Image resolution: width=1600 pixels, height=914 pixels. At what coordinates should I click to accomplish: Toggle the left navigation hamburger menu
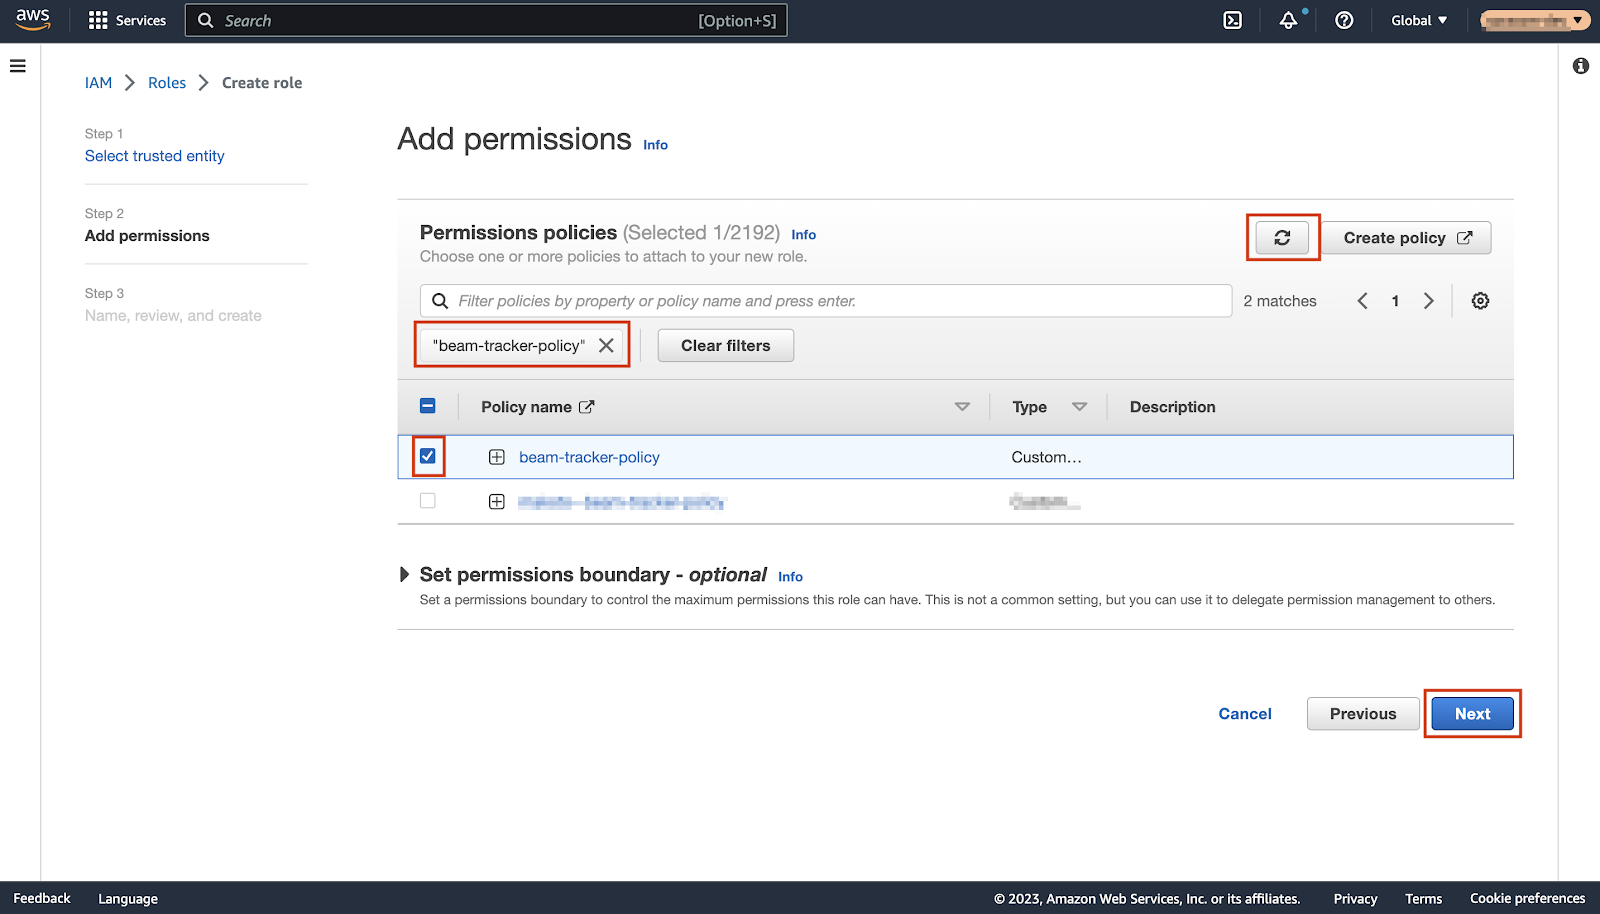click(18, 66)
